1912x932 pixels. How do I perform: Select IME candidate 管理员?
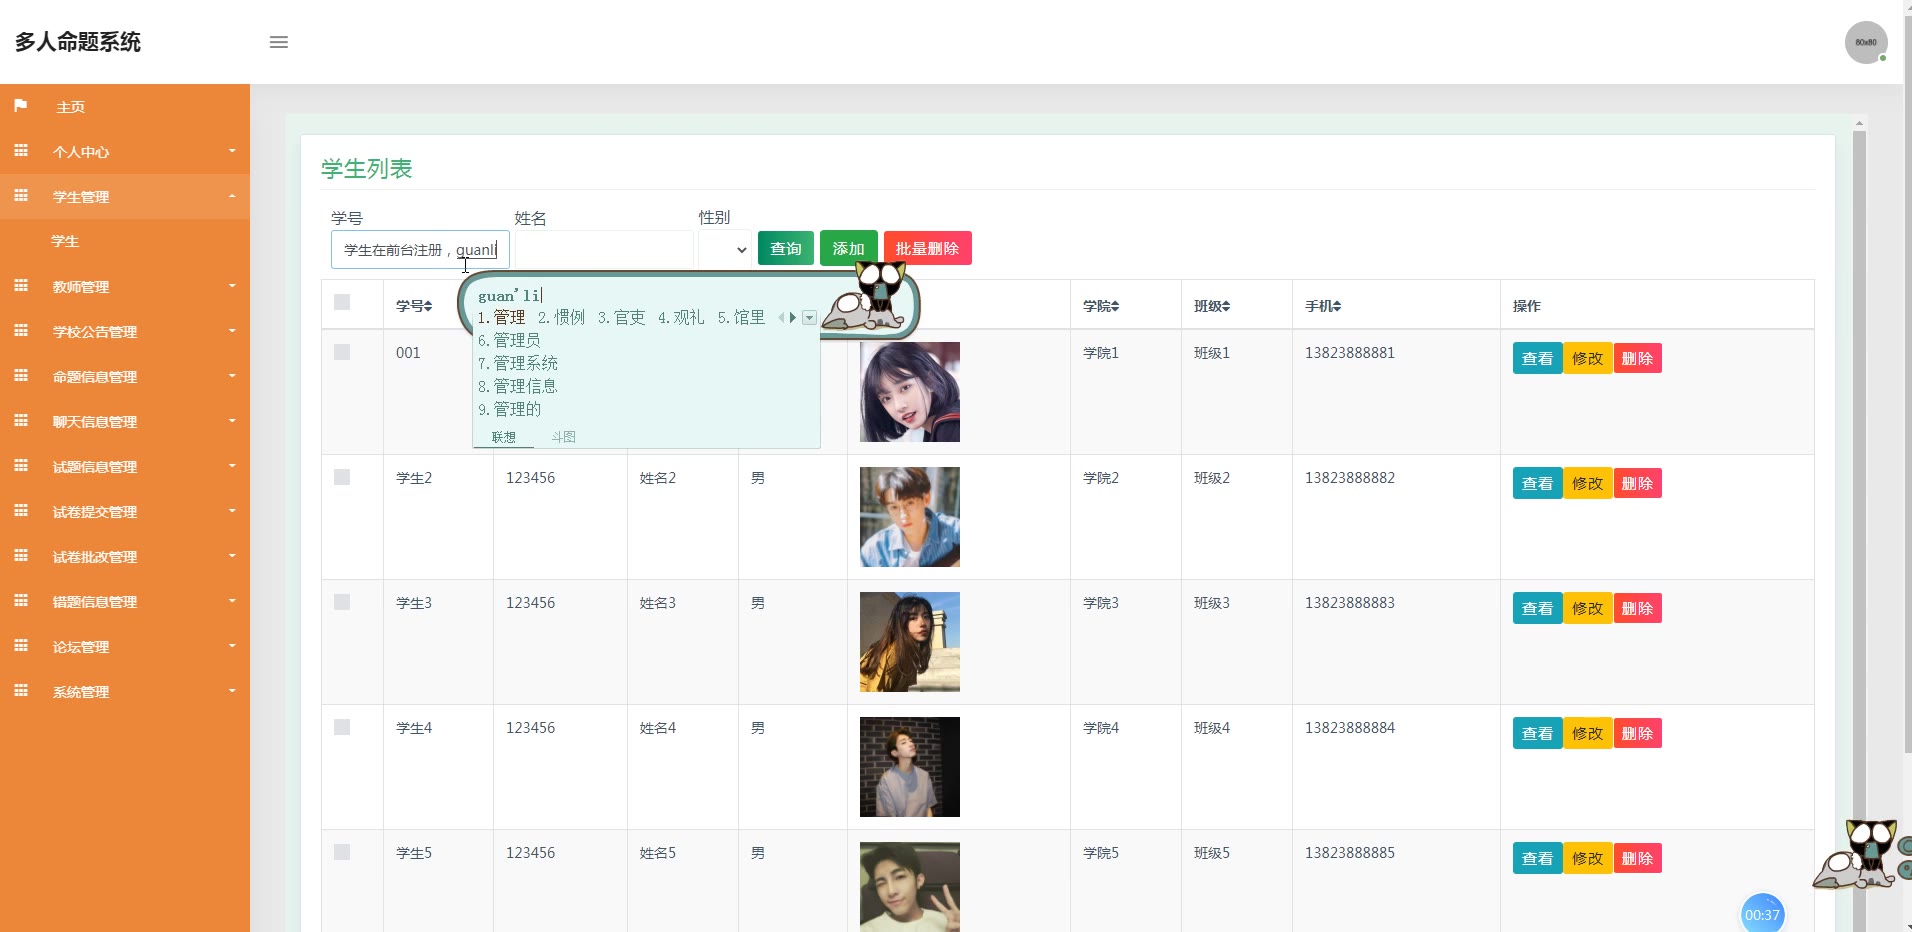(510, 340)
